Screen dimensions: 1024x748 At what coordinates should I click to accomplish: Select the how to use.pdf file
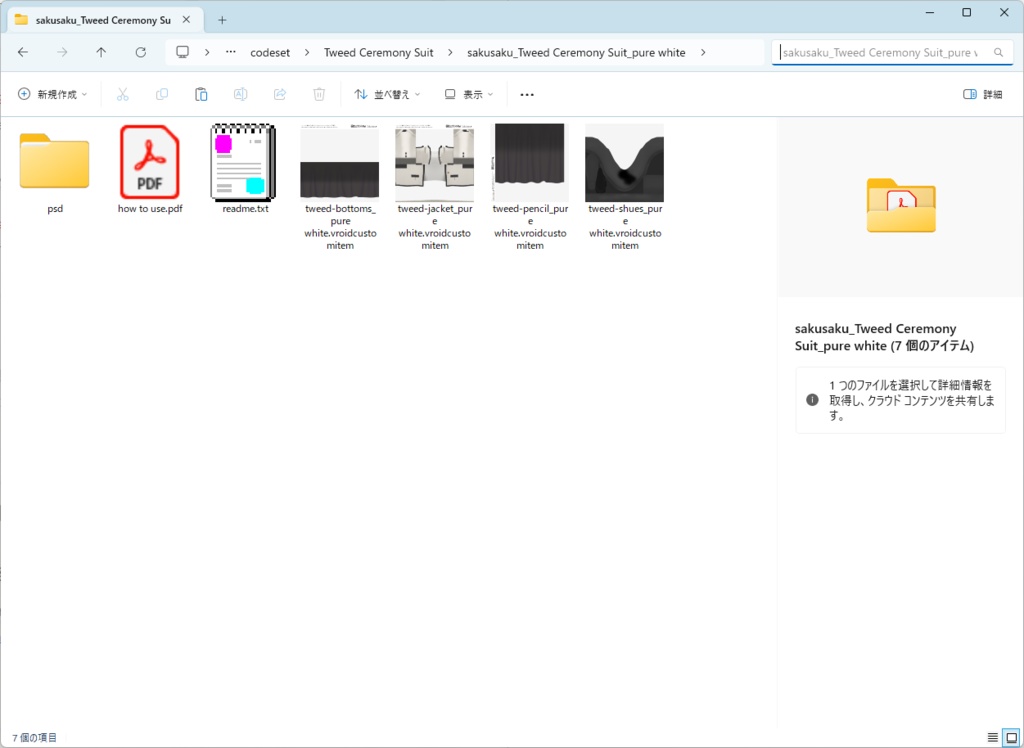[x=150, y=161]
